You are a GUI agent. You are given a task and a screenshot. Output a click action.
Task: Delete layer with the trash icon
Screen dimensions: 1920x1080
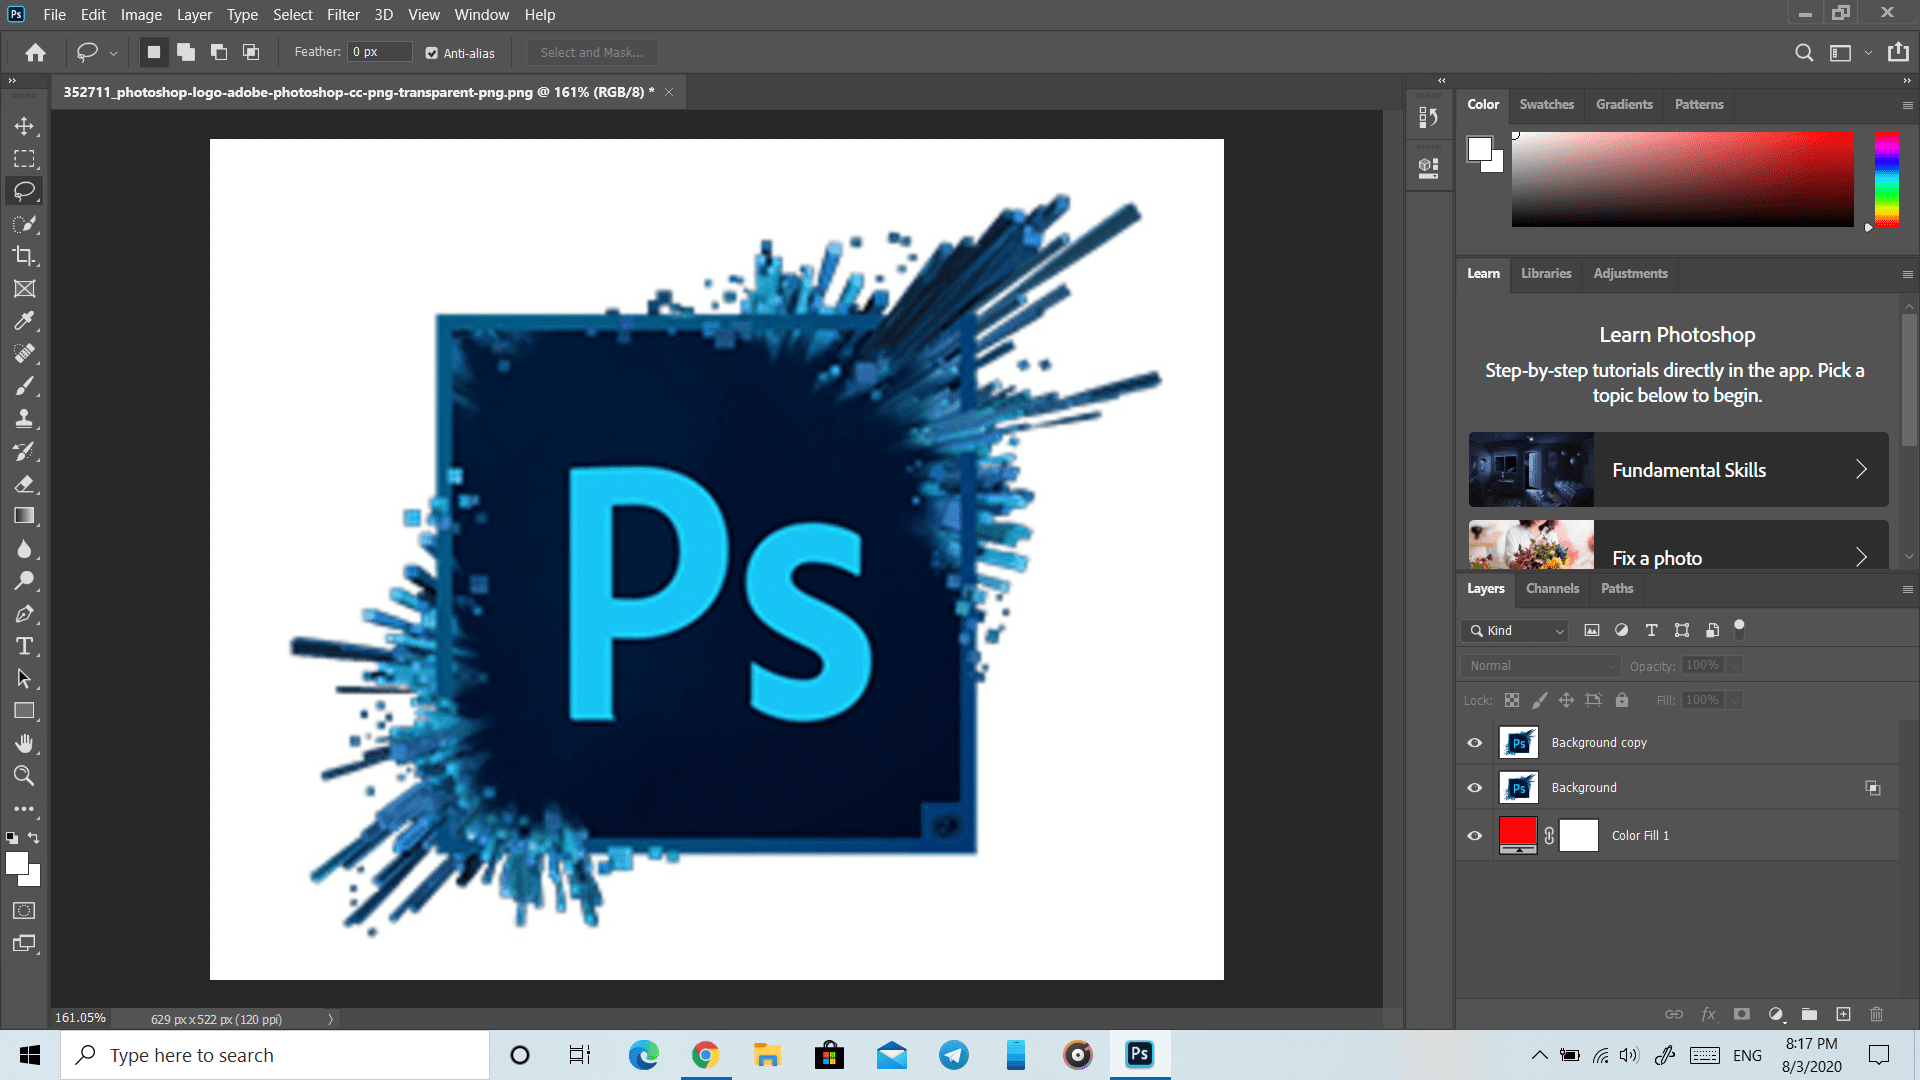(1876, 1014)
